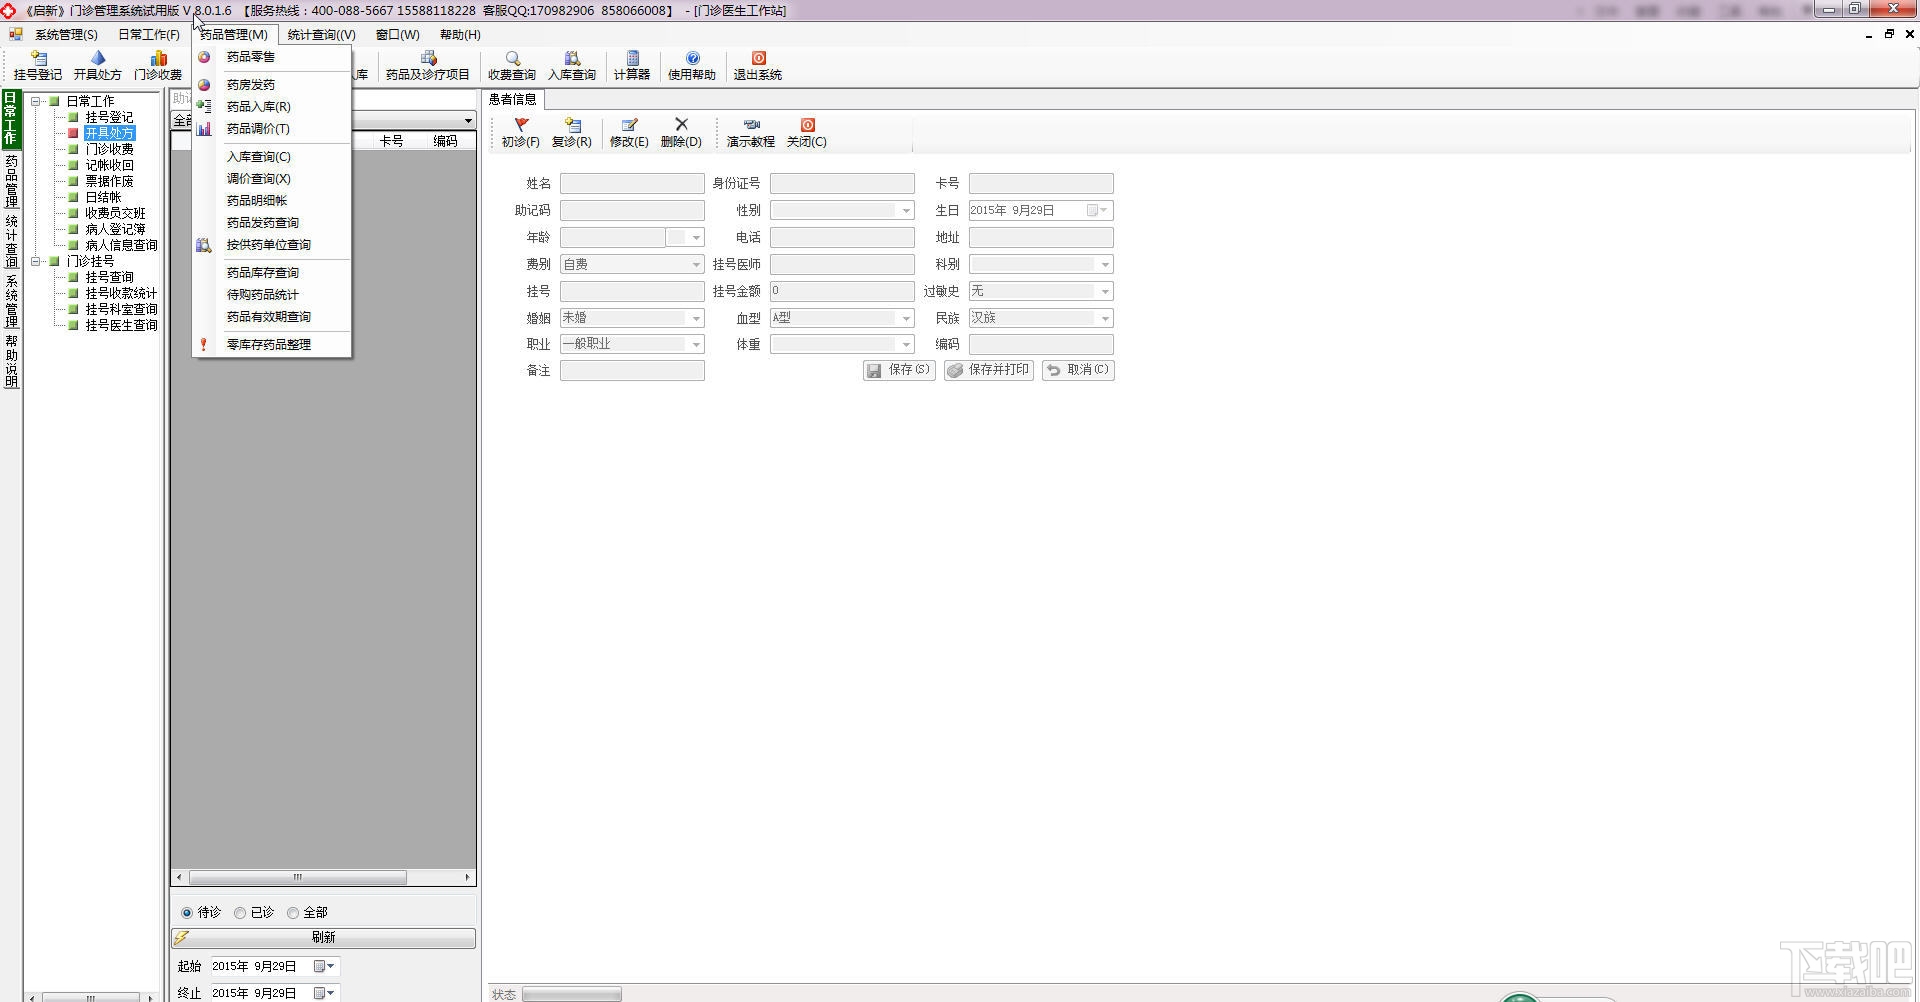The height and width of the screenshot is (1002, 1920).
Task: Choose 药品入库(R) from the menu
Action: coord(272,107)
